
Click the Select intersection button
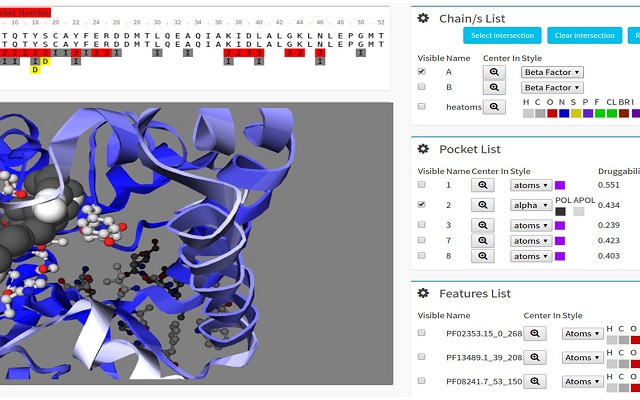coord(502,35)
